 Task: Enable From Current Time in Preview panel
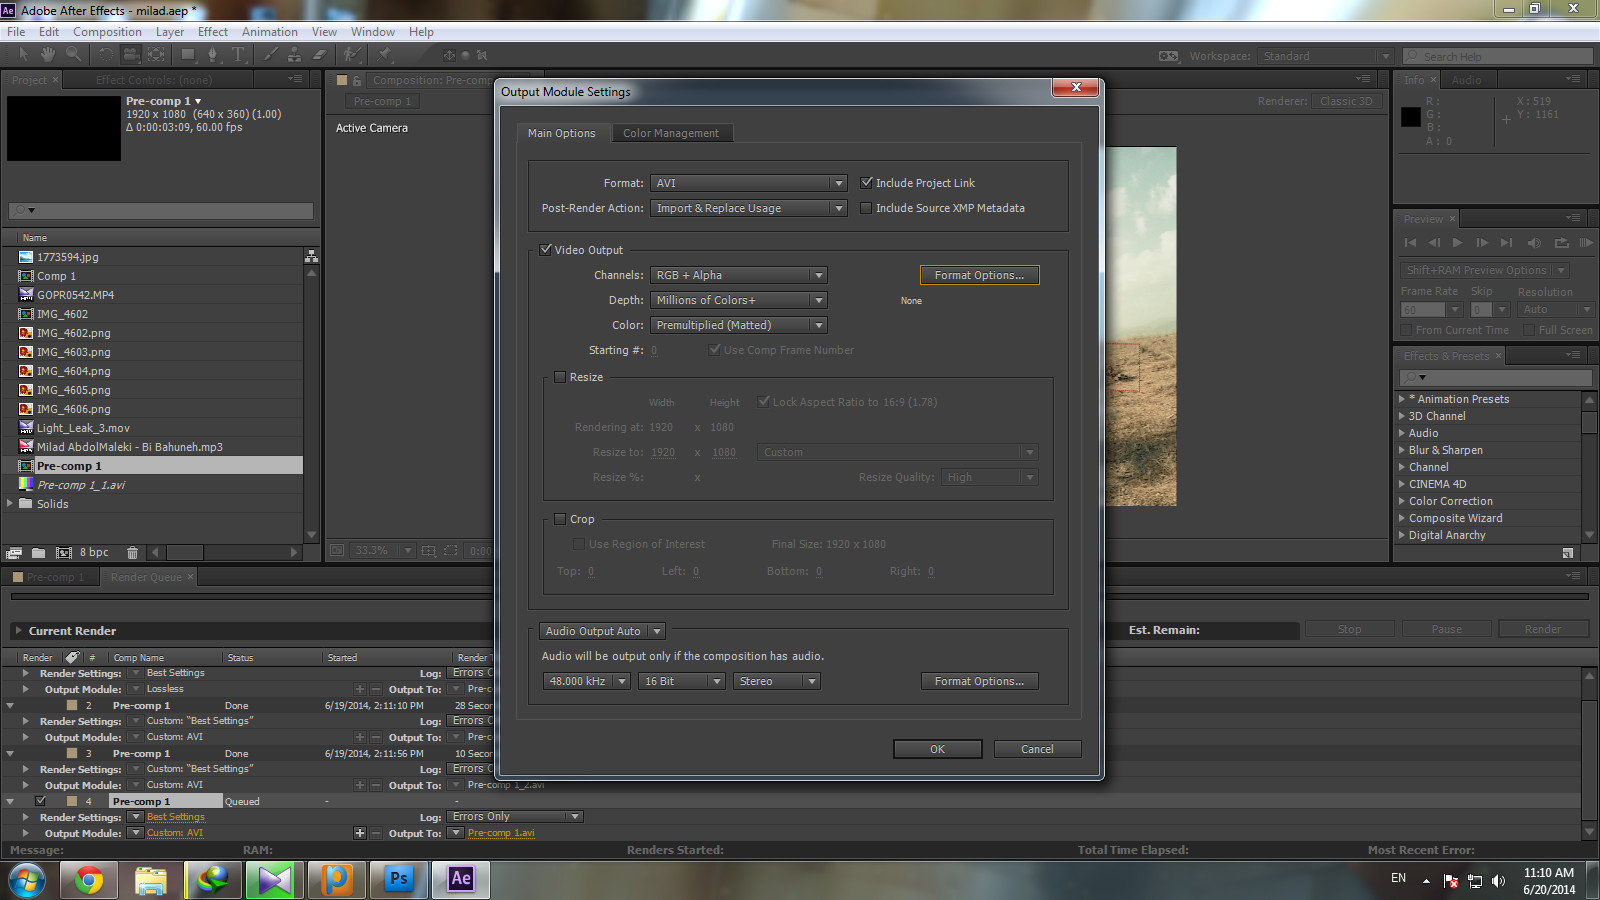pos(1407,330)
